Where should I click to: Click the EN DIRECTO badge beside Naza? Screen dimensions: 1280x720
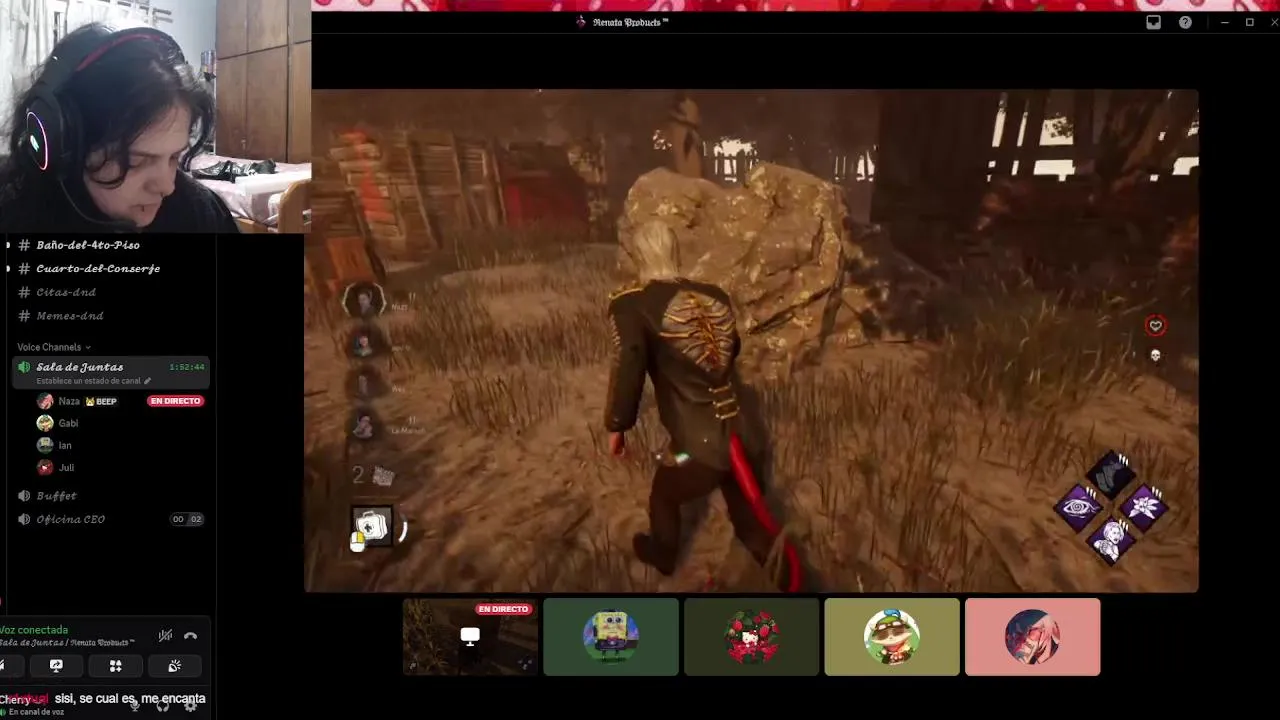pyautogui.click(x=175, y=401)
